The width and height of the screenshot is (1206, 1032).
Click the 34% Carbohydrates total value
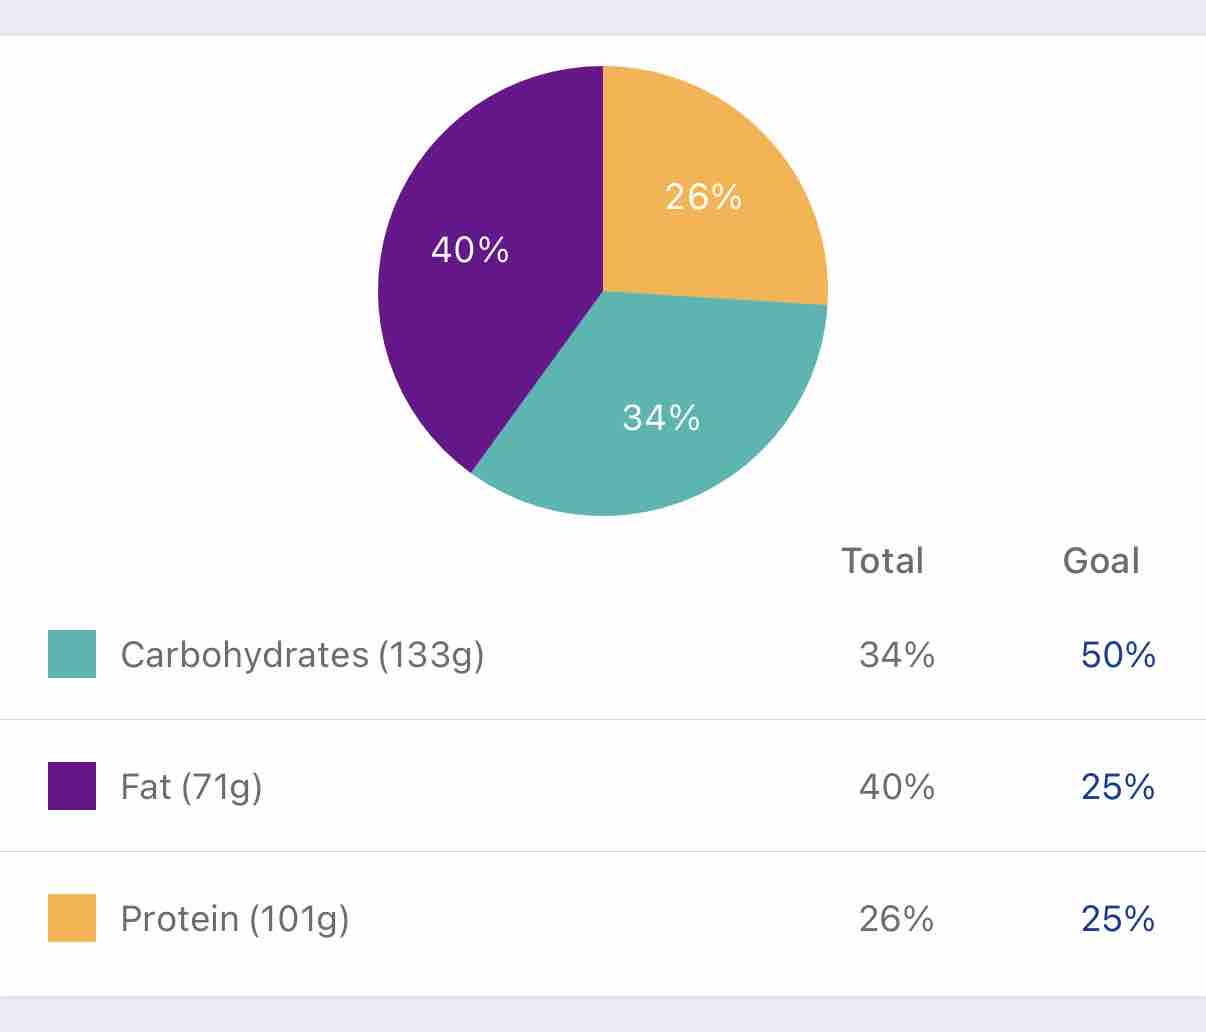pyautogui.click(x=897, y=655)
